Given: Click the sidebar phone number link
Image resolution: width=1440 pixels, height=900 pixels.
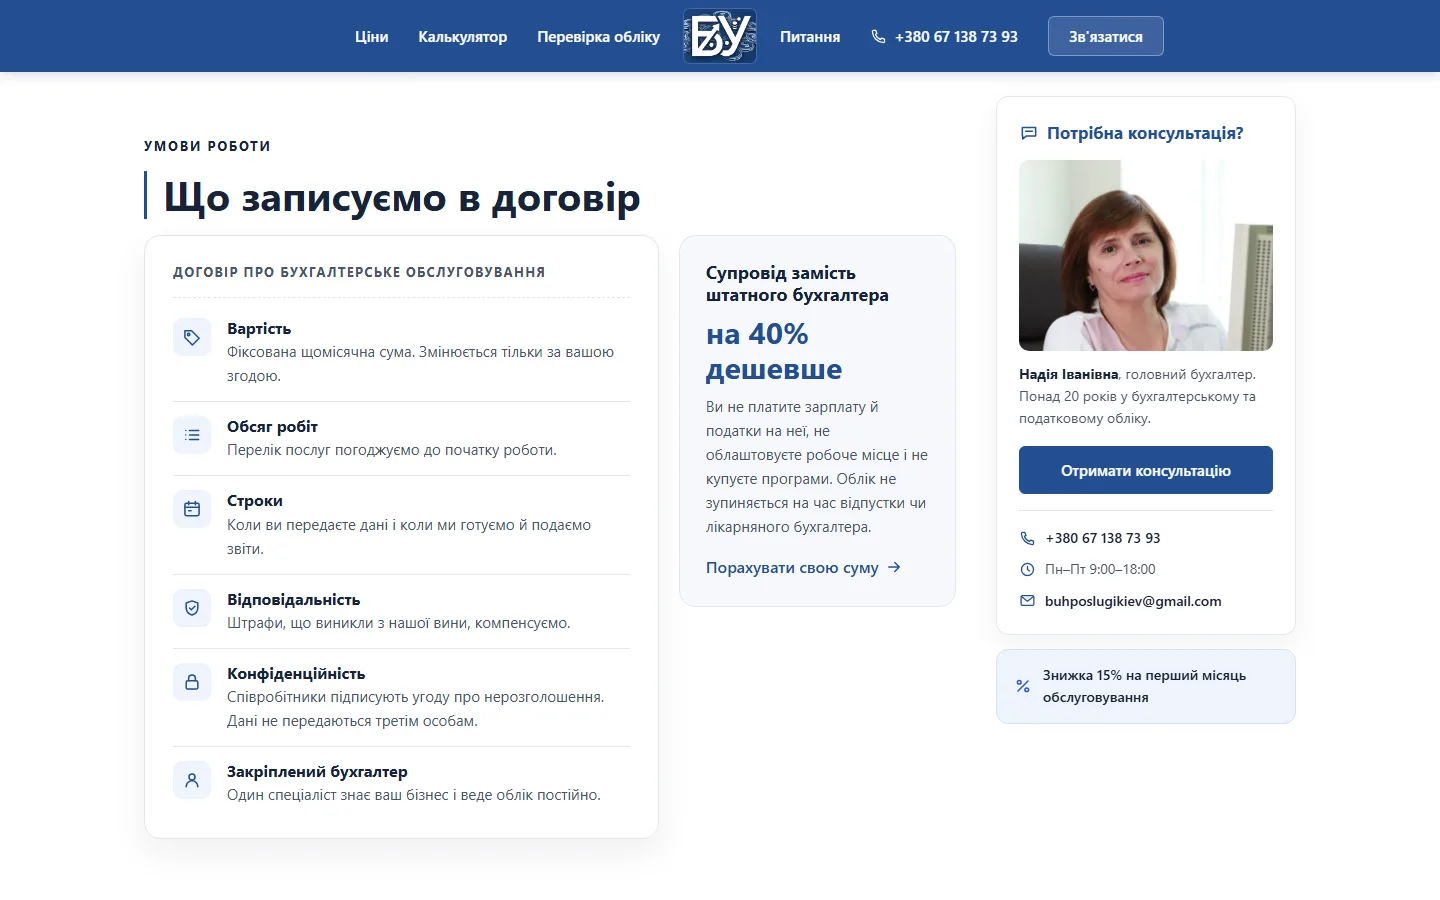Looking at the screenshot, I should (x=1103, y=538).
